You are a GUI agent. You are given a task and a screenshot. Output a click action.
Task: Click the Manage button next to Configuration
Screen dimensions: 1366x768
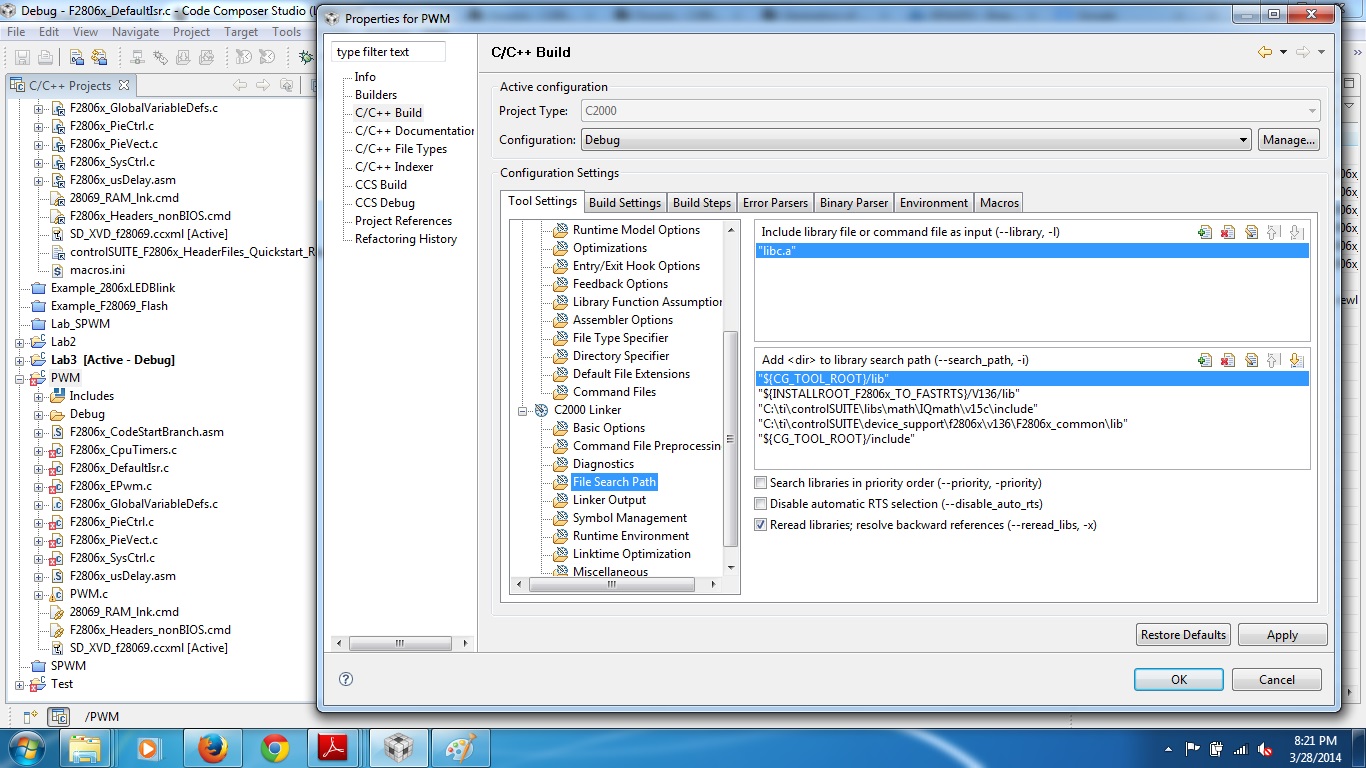pyautogui.click(x=1288, y=139)
